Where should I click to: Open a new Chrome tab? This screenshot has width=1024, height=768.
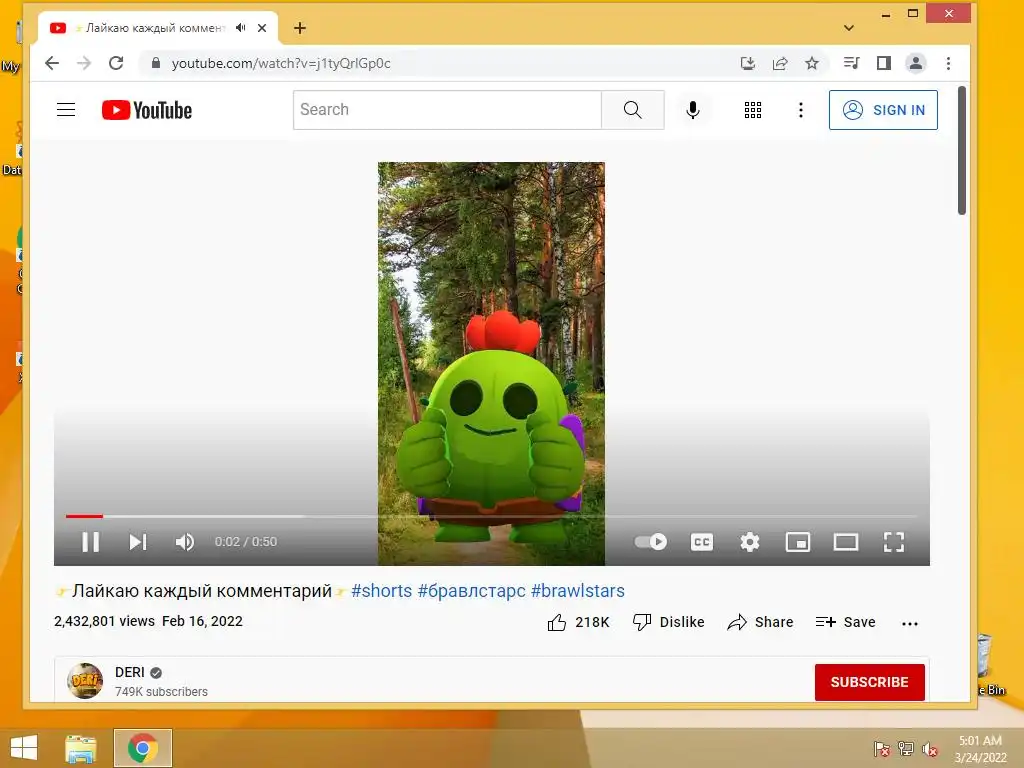click(x=300, y=28)
